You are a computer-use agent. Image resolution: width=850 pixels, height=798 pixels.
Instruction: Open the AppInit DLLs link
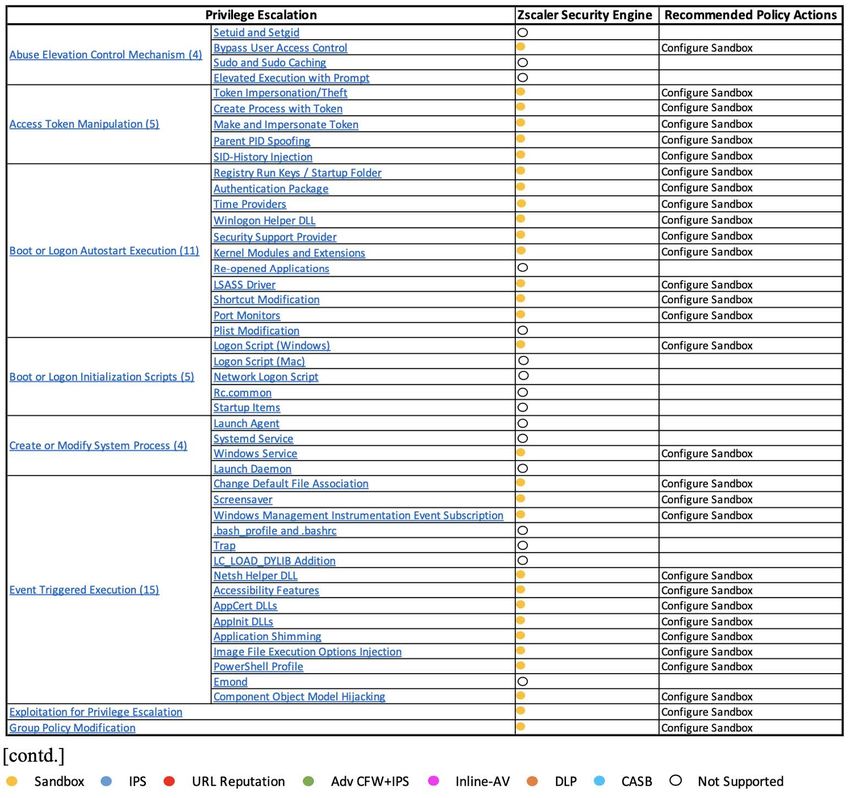(x=243, y=622)
